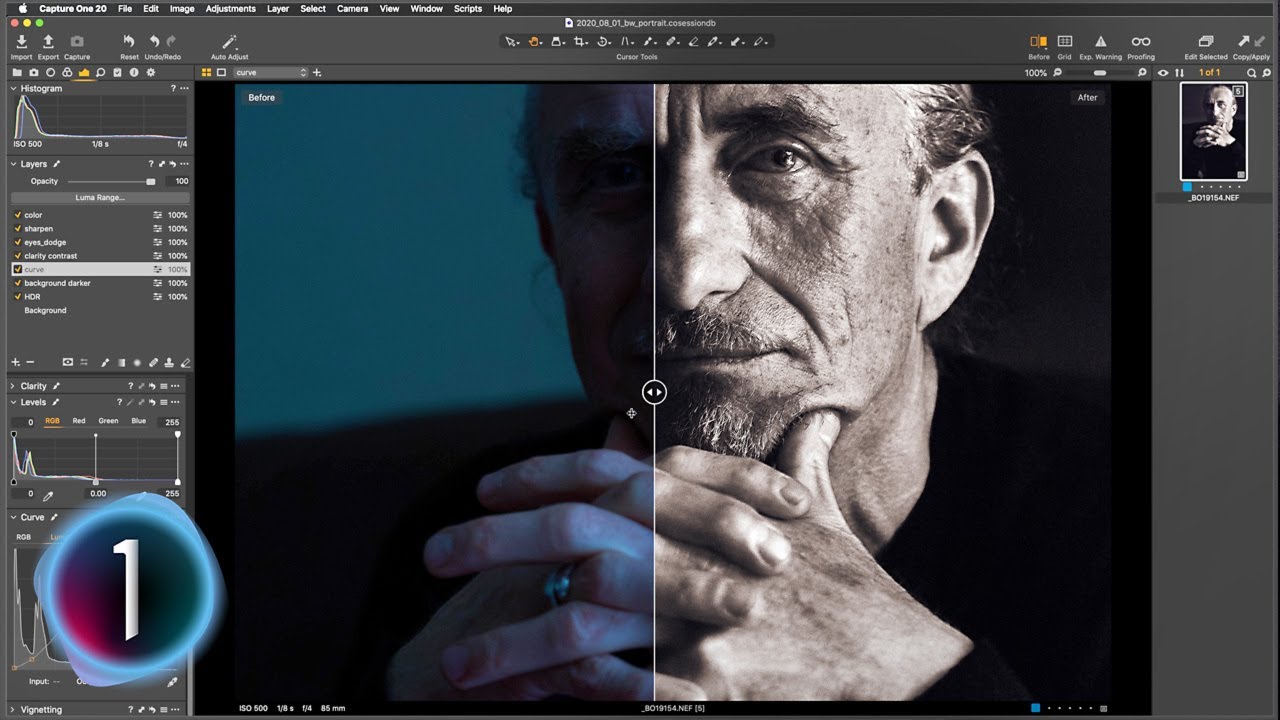Disable the eyes_dodge layer checkbox
Image resolution: width=1280 pixels, height=720 pixels.
(18, 242)
